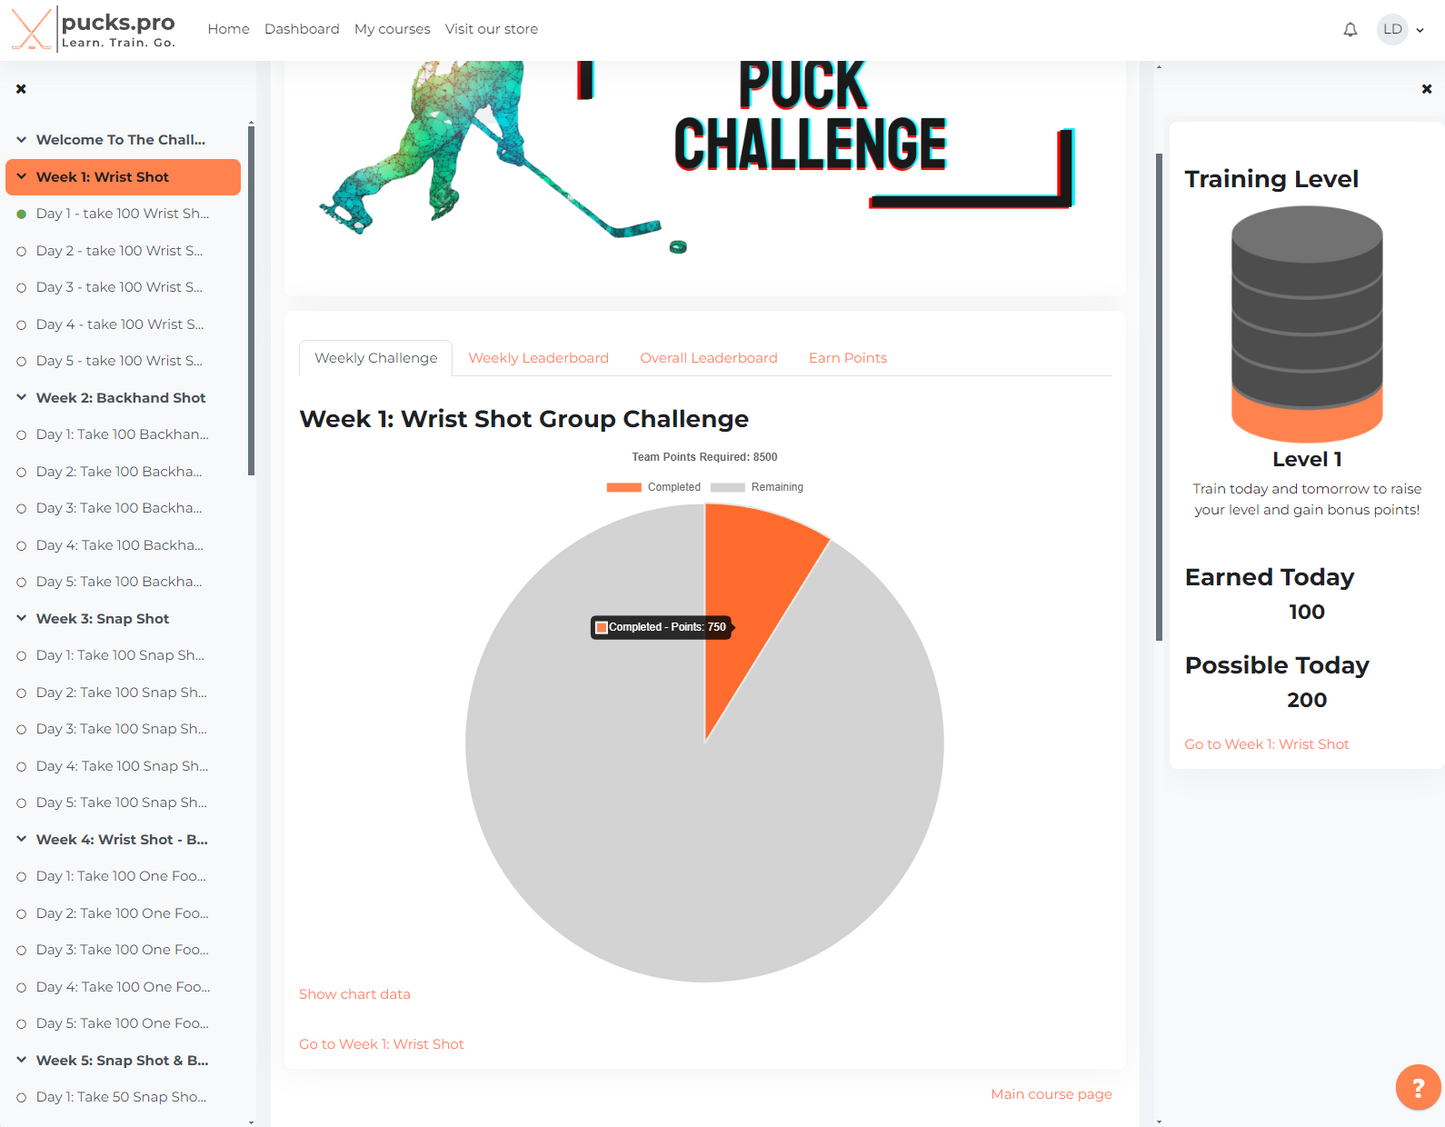Viewport: 1445px width, 1127px height.
Task: Click the pucks.pro hockey sticks logo
Action: [32, 29]
